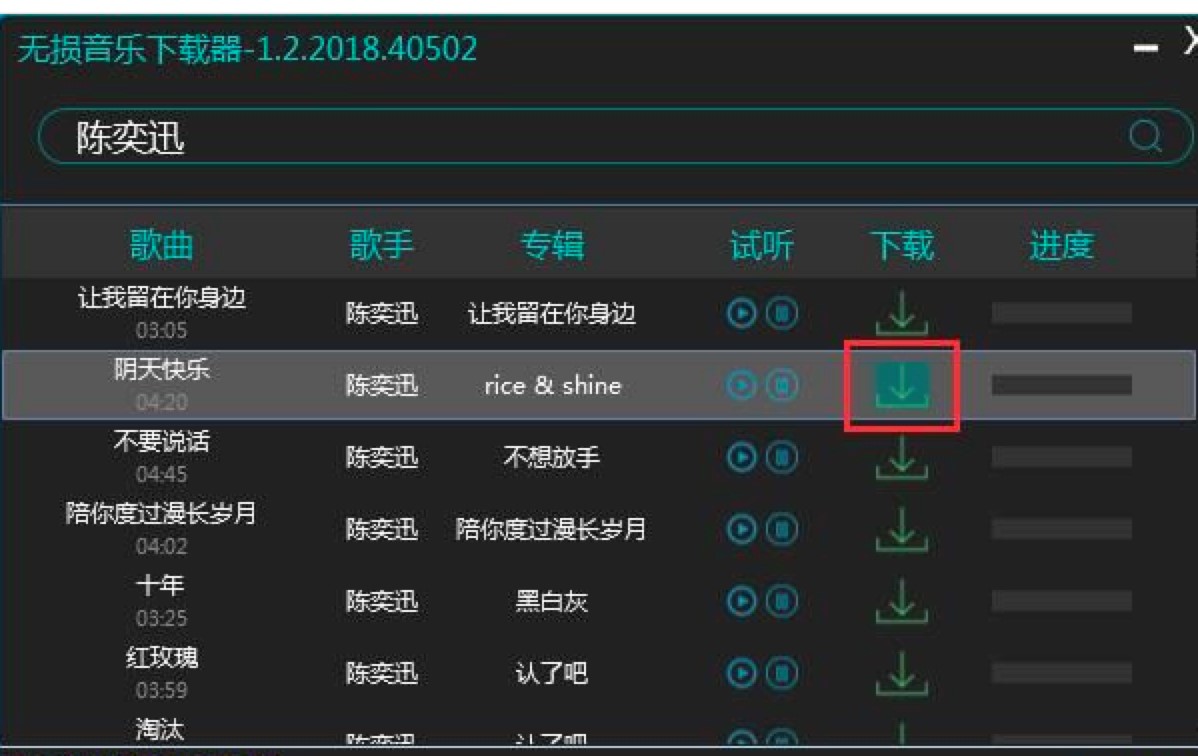
Task: Select the 十年 song row
Action: point(599,601)
